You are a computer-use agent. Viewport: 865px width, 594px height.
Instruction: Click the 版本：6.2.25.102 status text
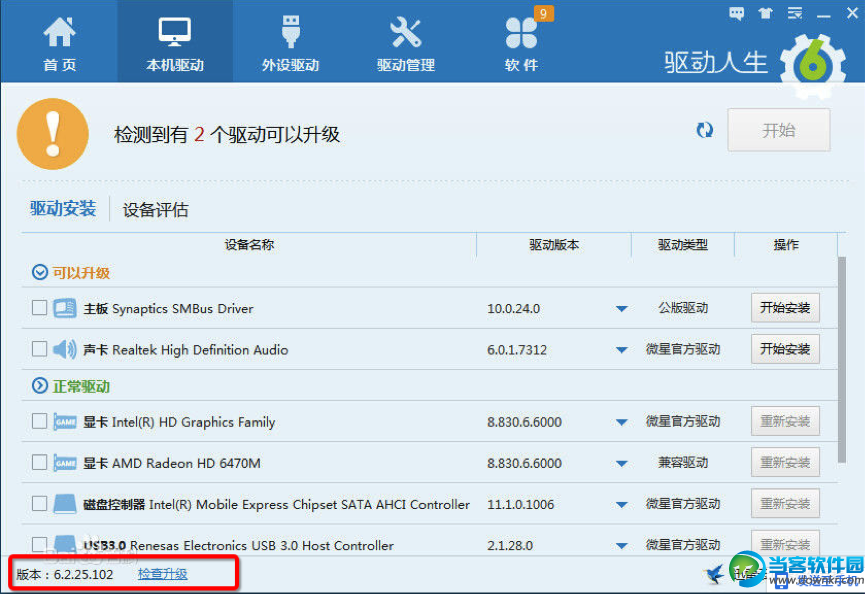[65, 574]
